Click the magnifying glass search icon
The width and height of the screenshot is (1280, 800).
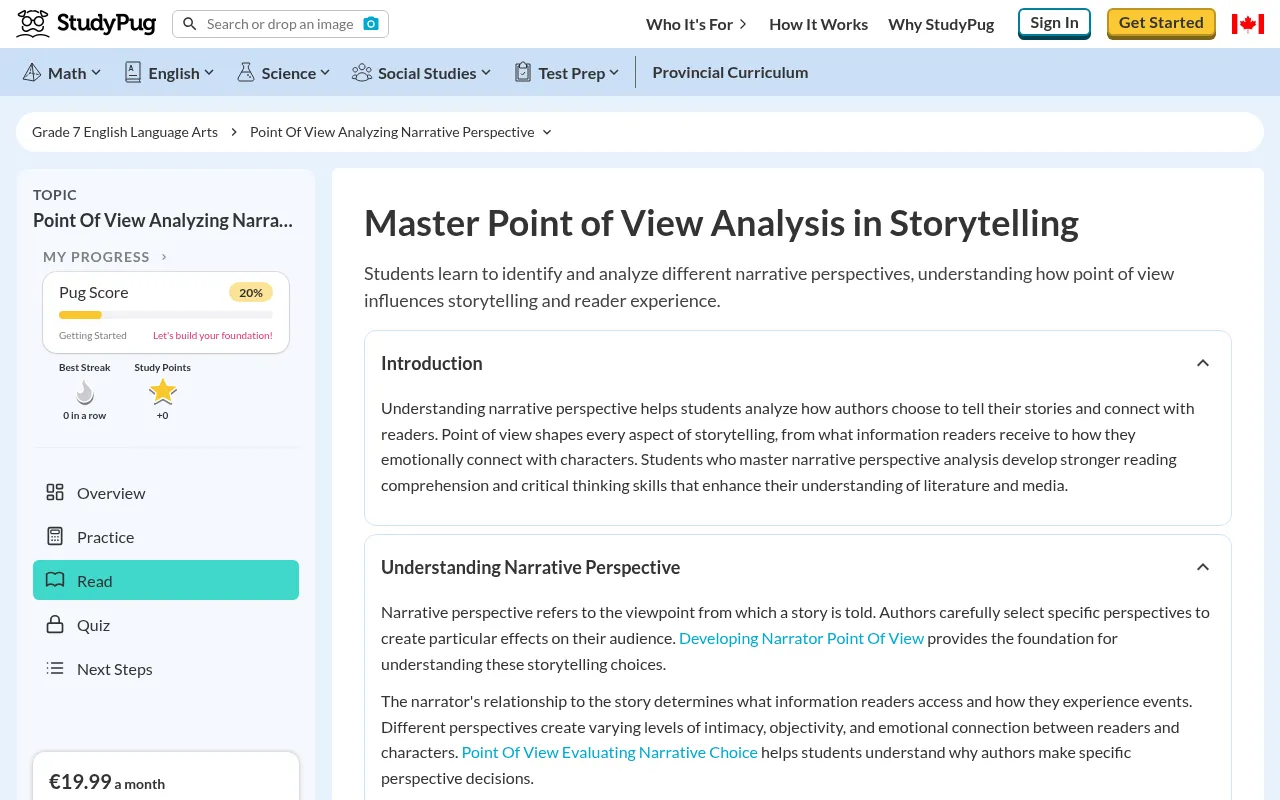[190, 24]
